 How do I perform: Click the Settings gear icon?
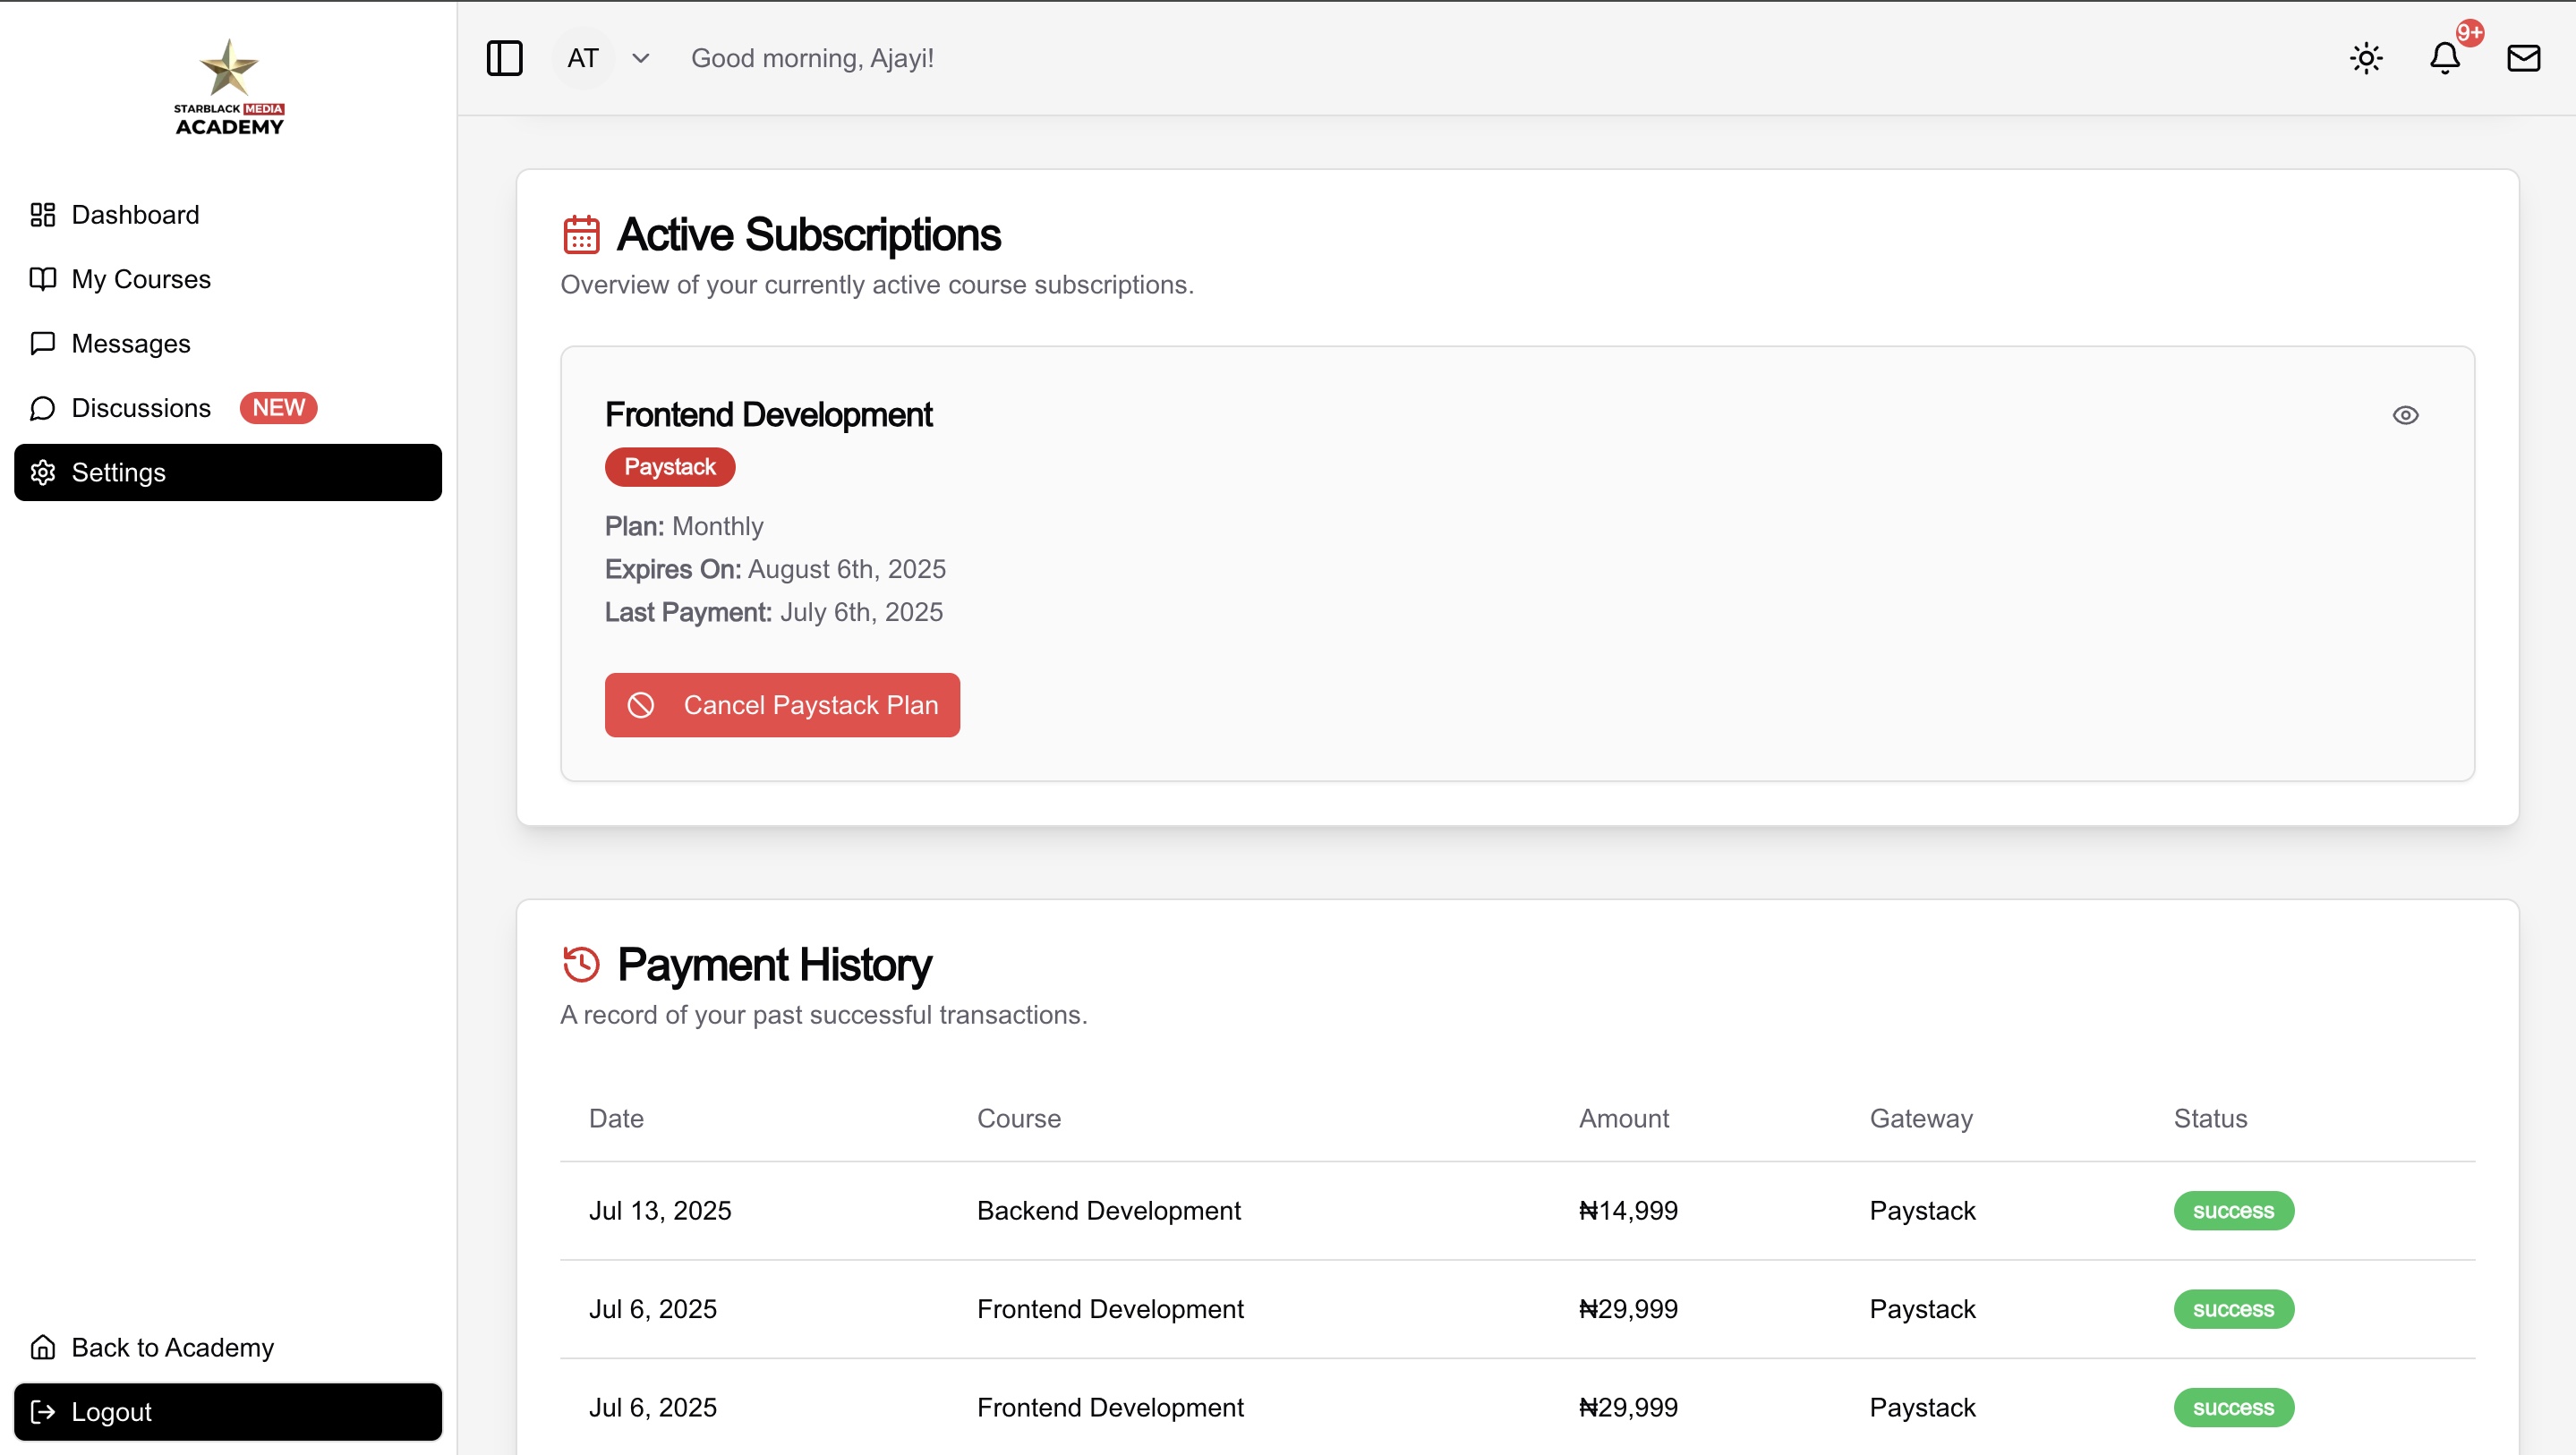tap(43, 472)
